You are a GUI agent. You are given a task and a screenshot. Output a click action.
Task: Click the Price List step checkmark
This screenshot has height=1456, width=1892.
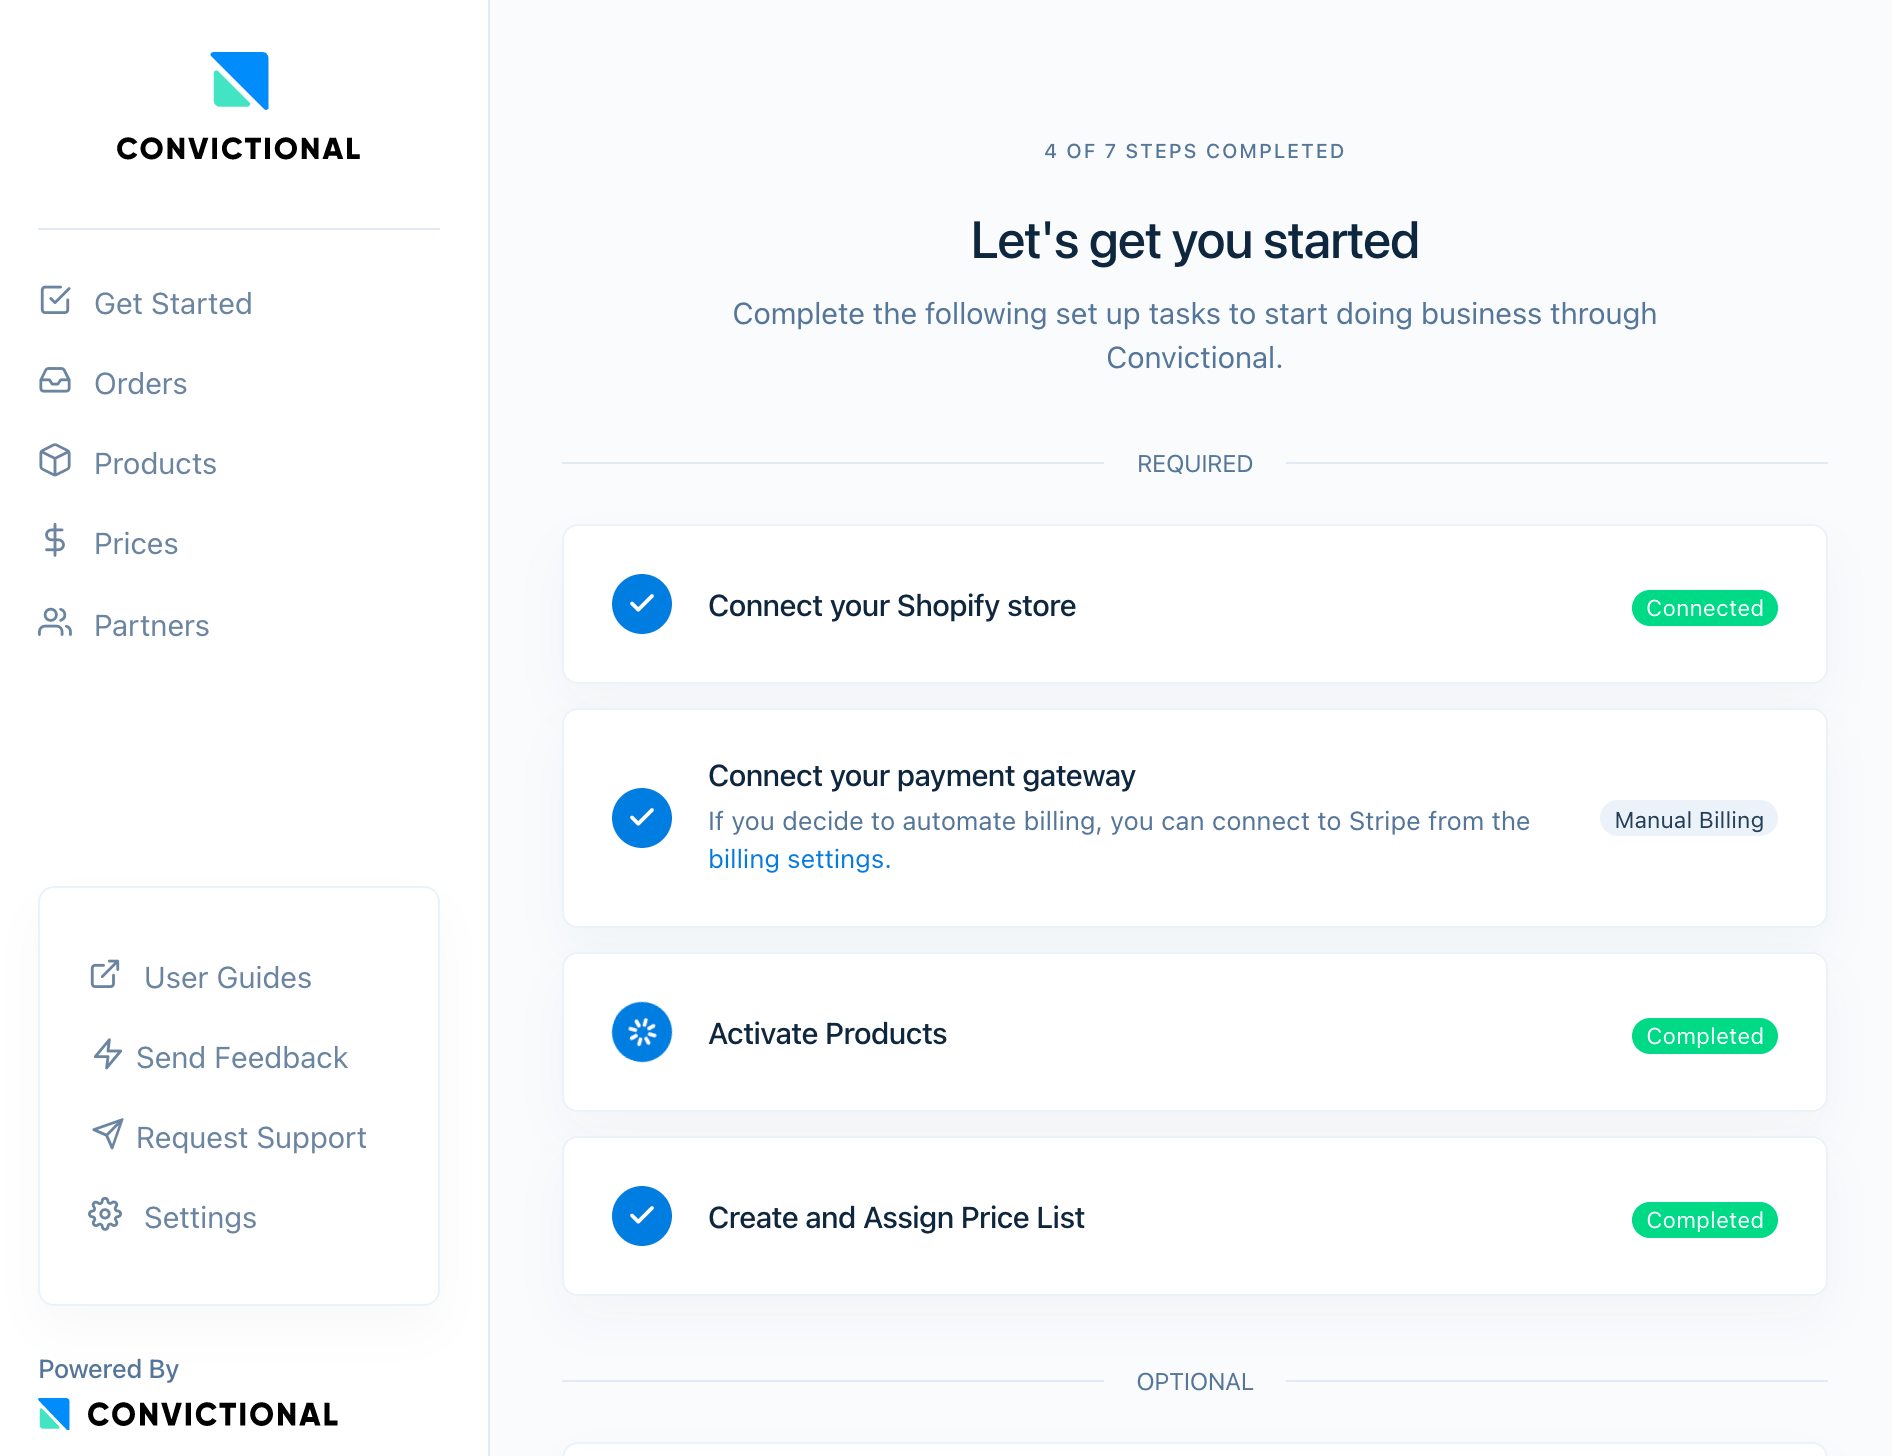point(642,1216)
